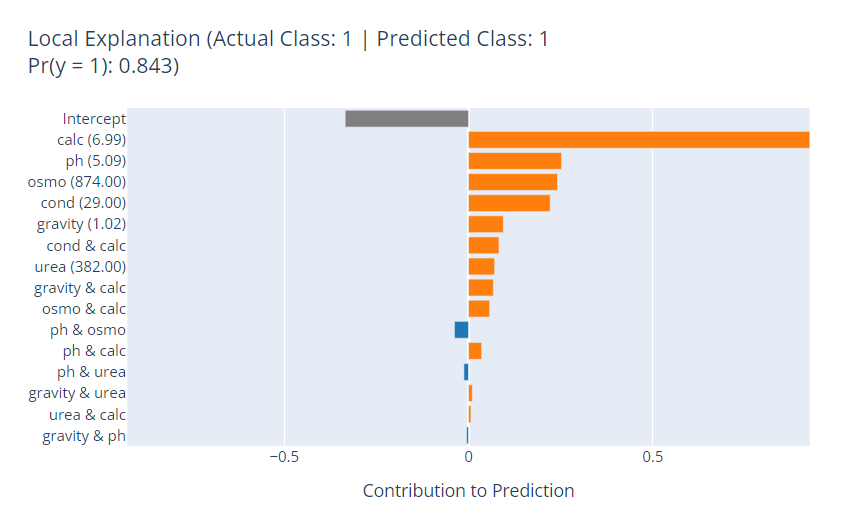Select the osmo (874.00) bar

point(512,182)
